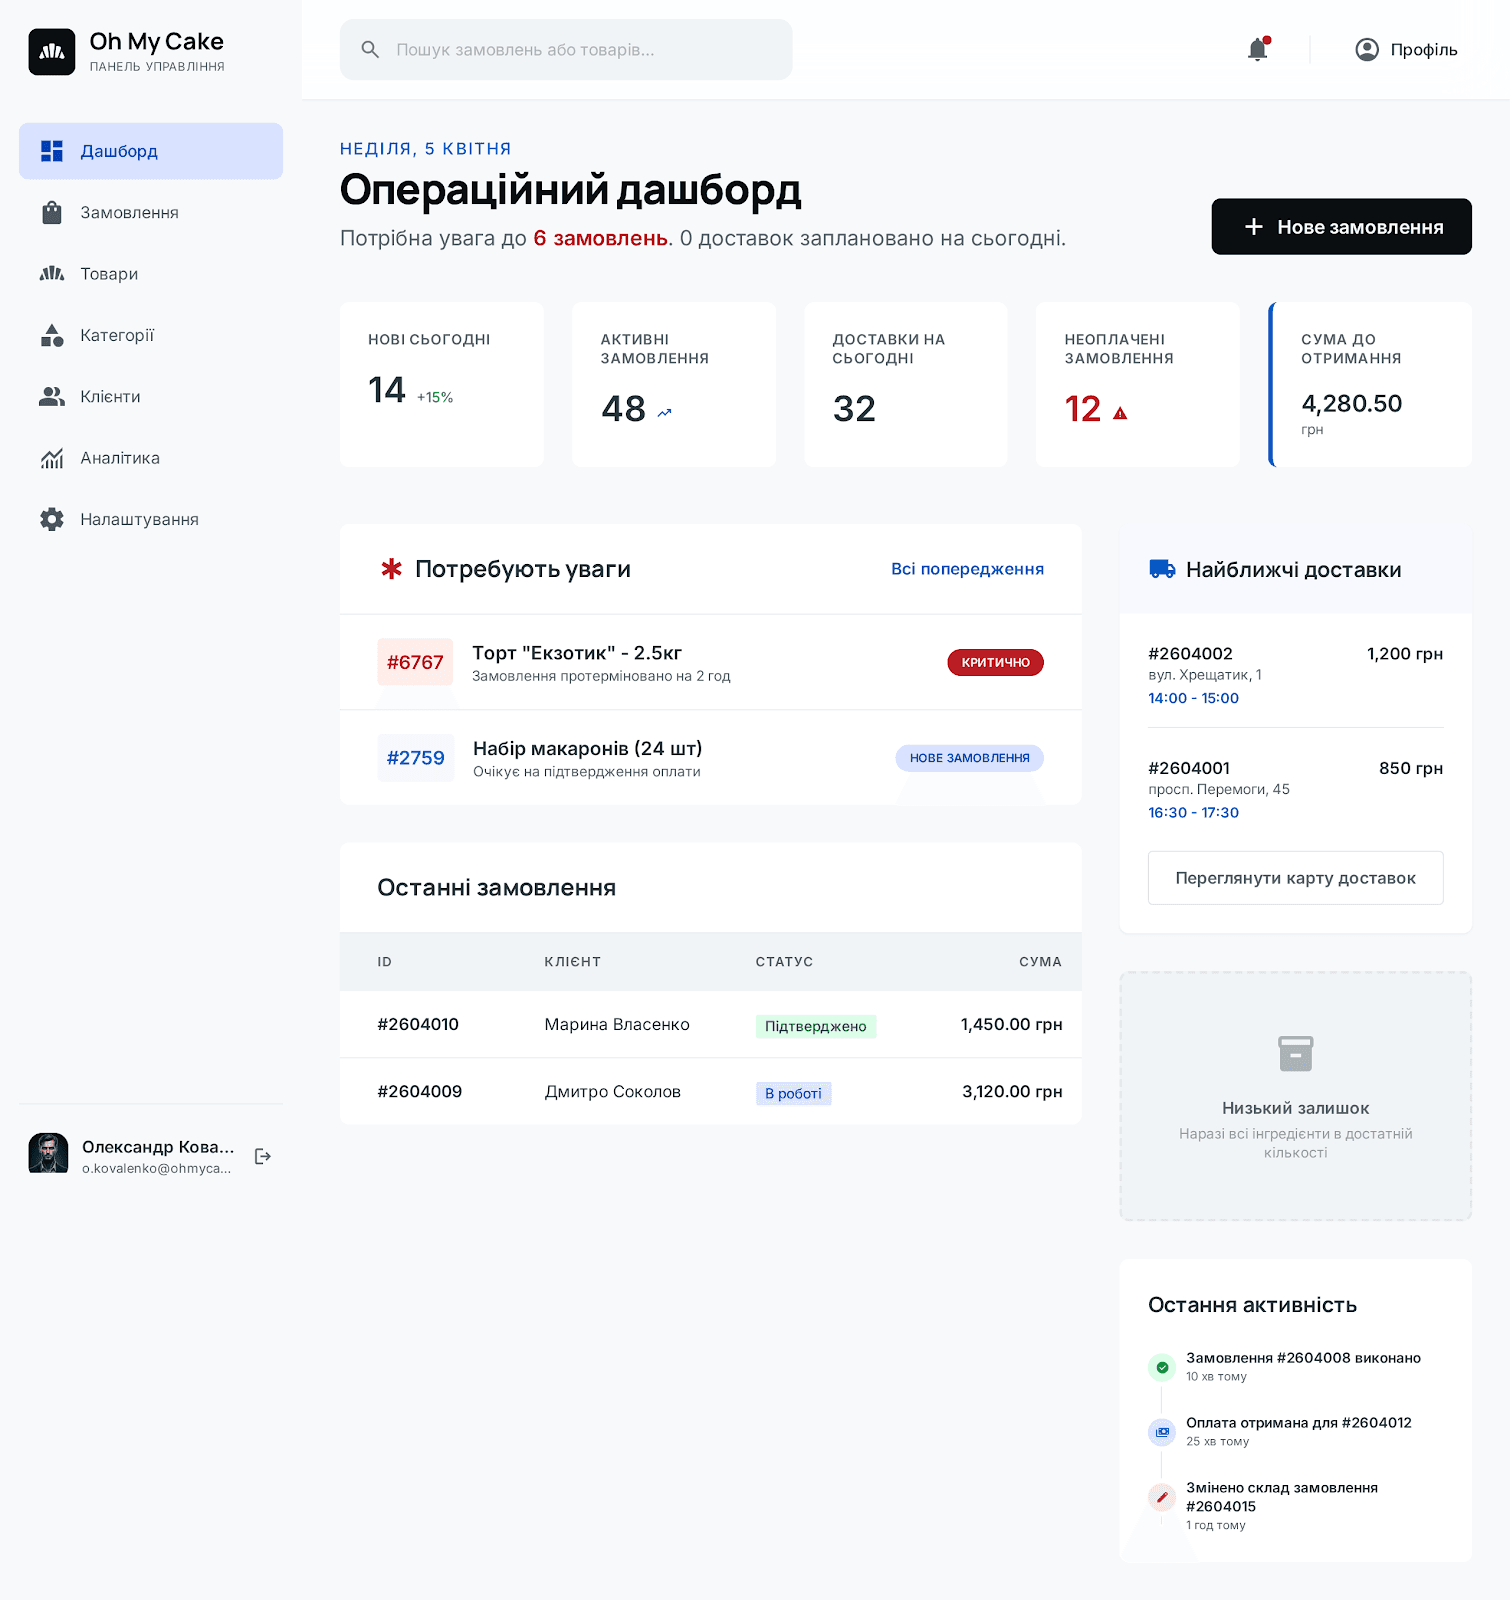
Task: Click the logout icon beside Олександр
Action: 263,1156
